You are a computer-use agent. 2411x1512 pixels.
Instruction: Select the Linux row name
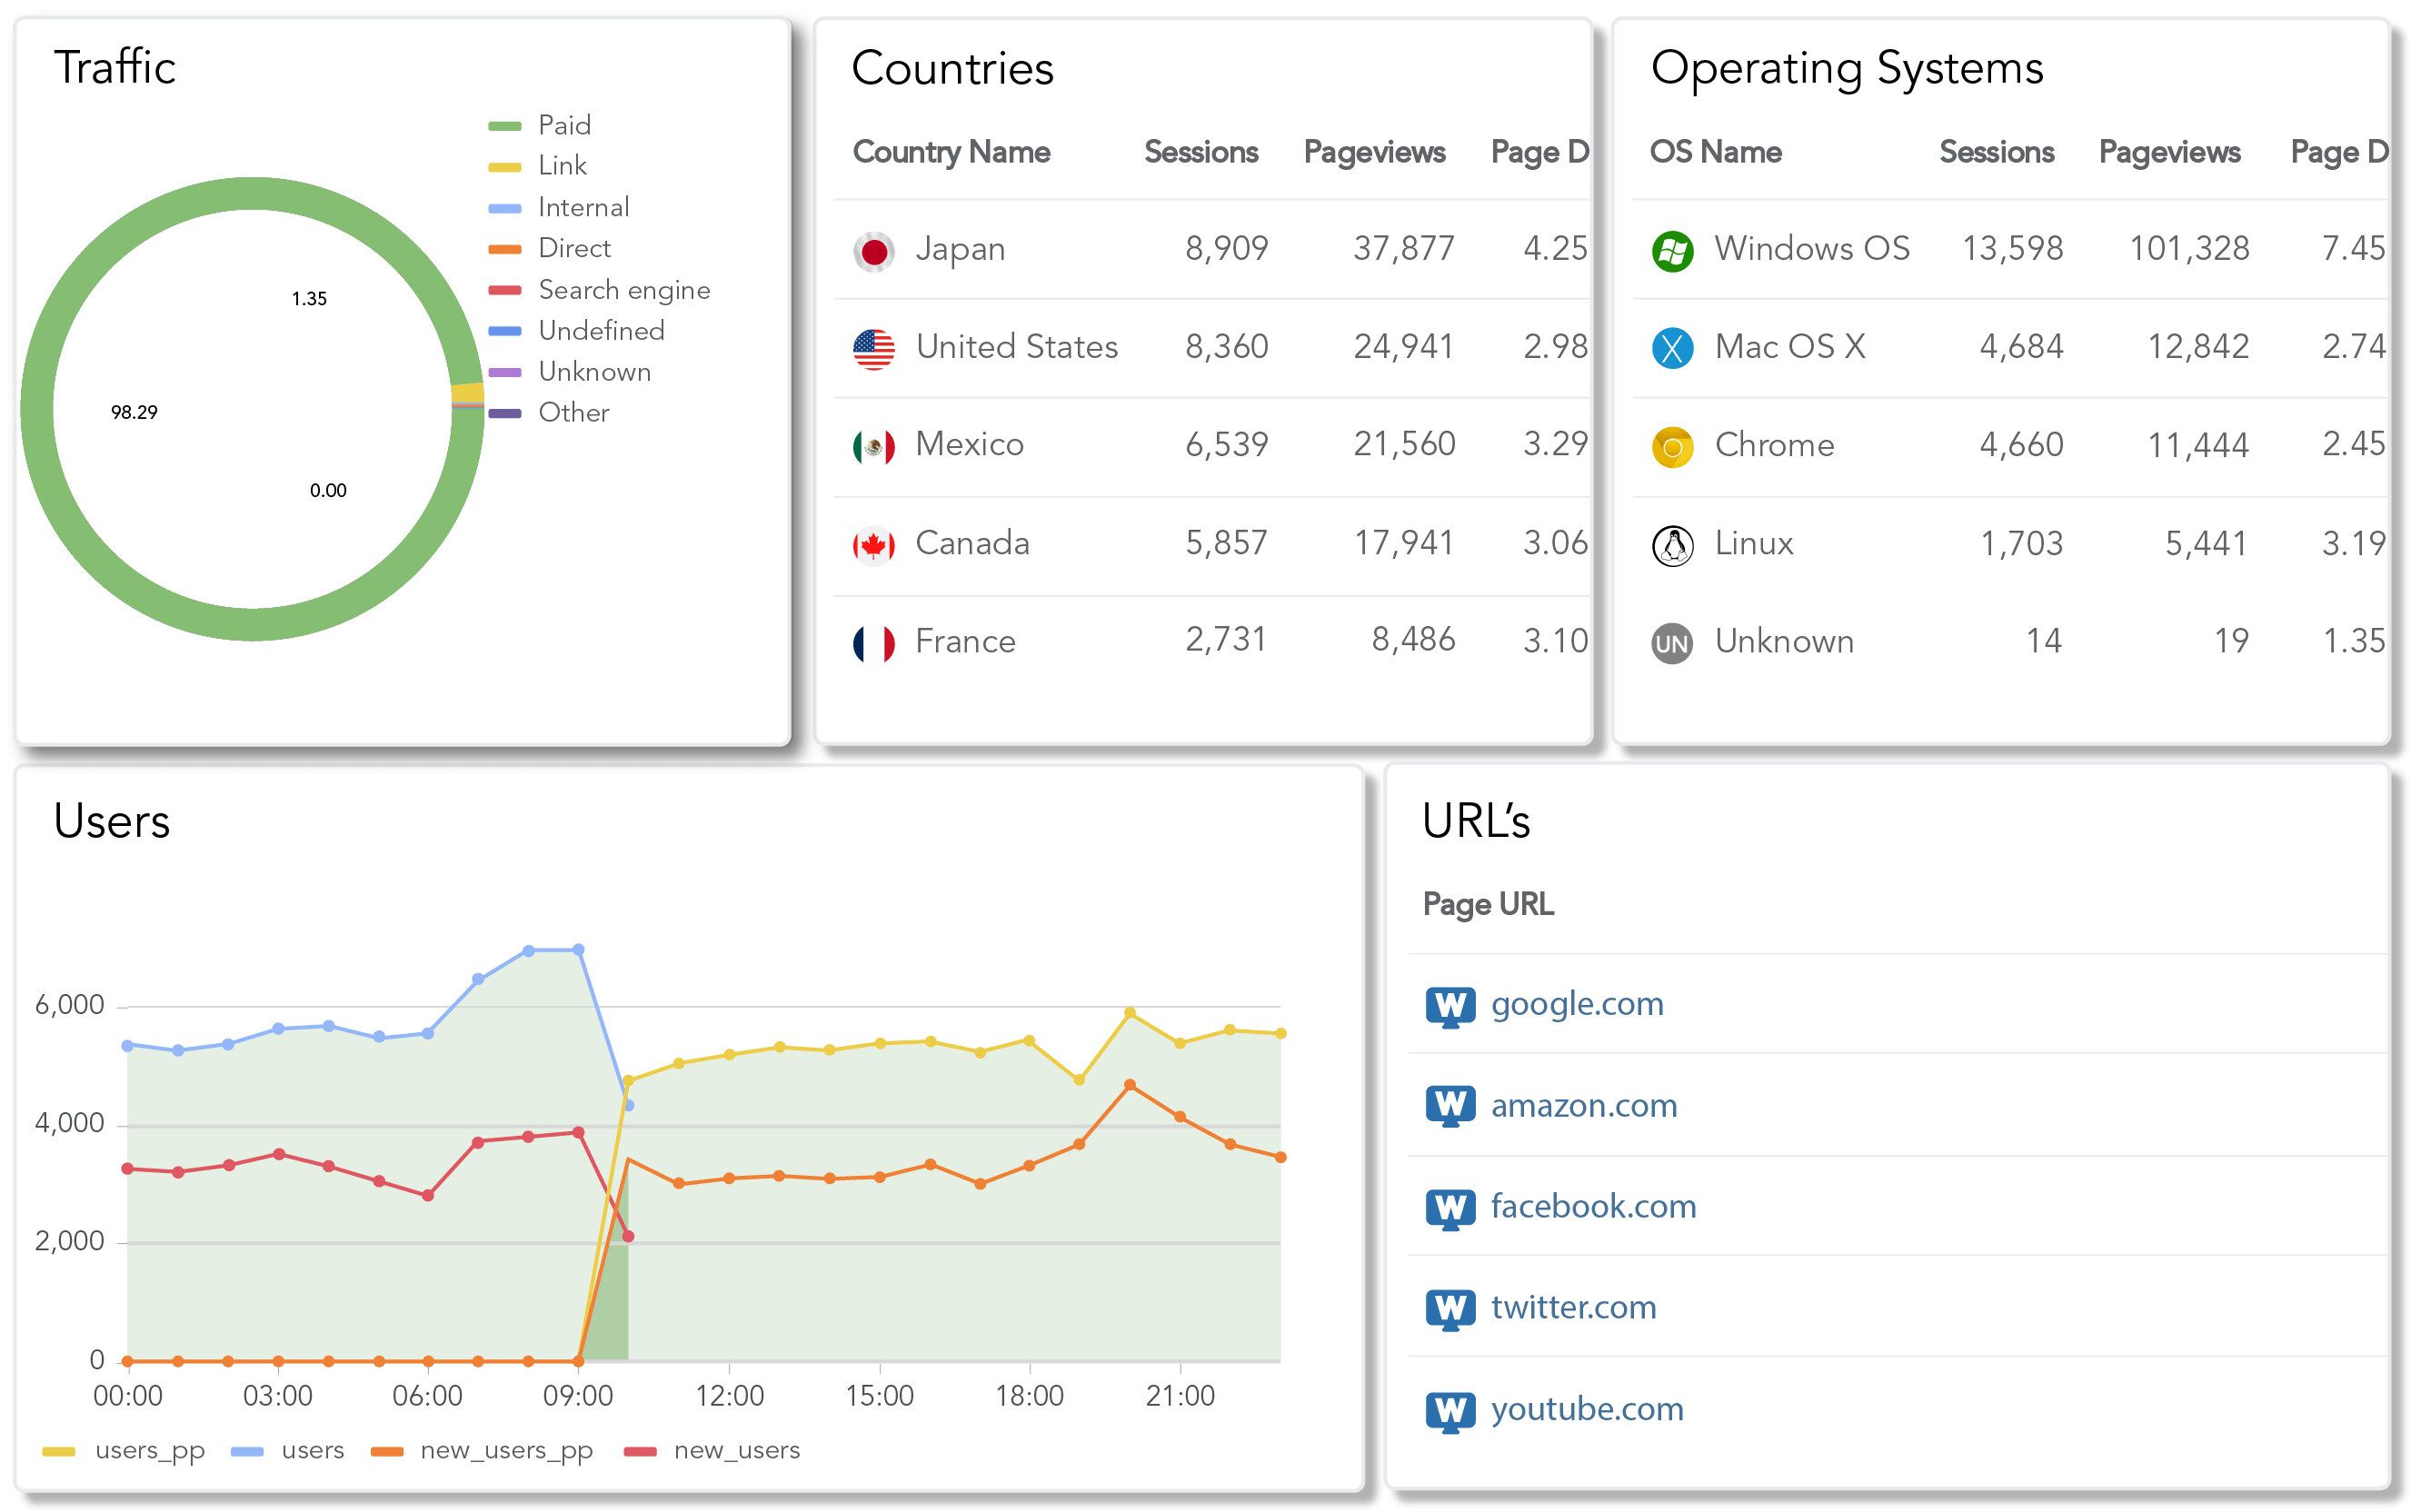(x=1754, y=543)
